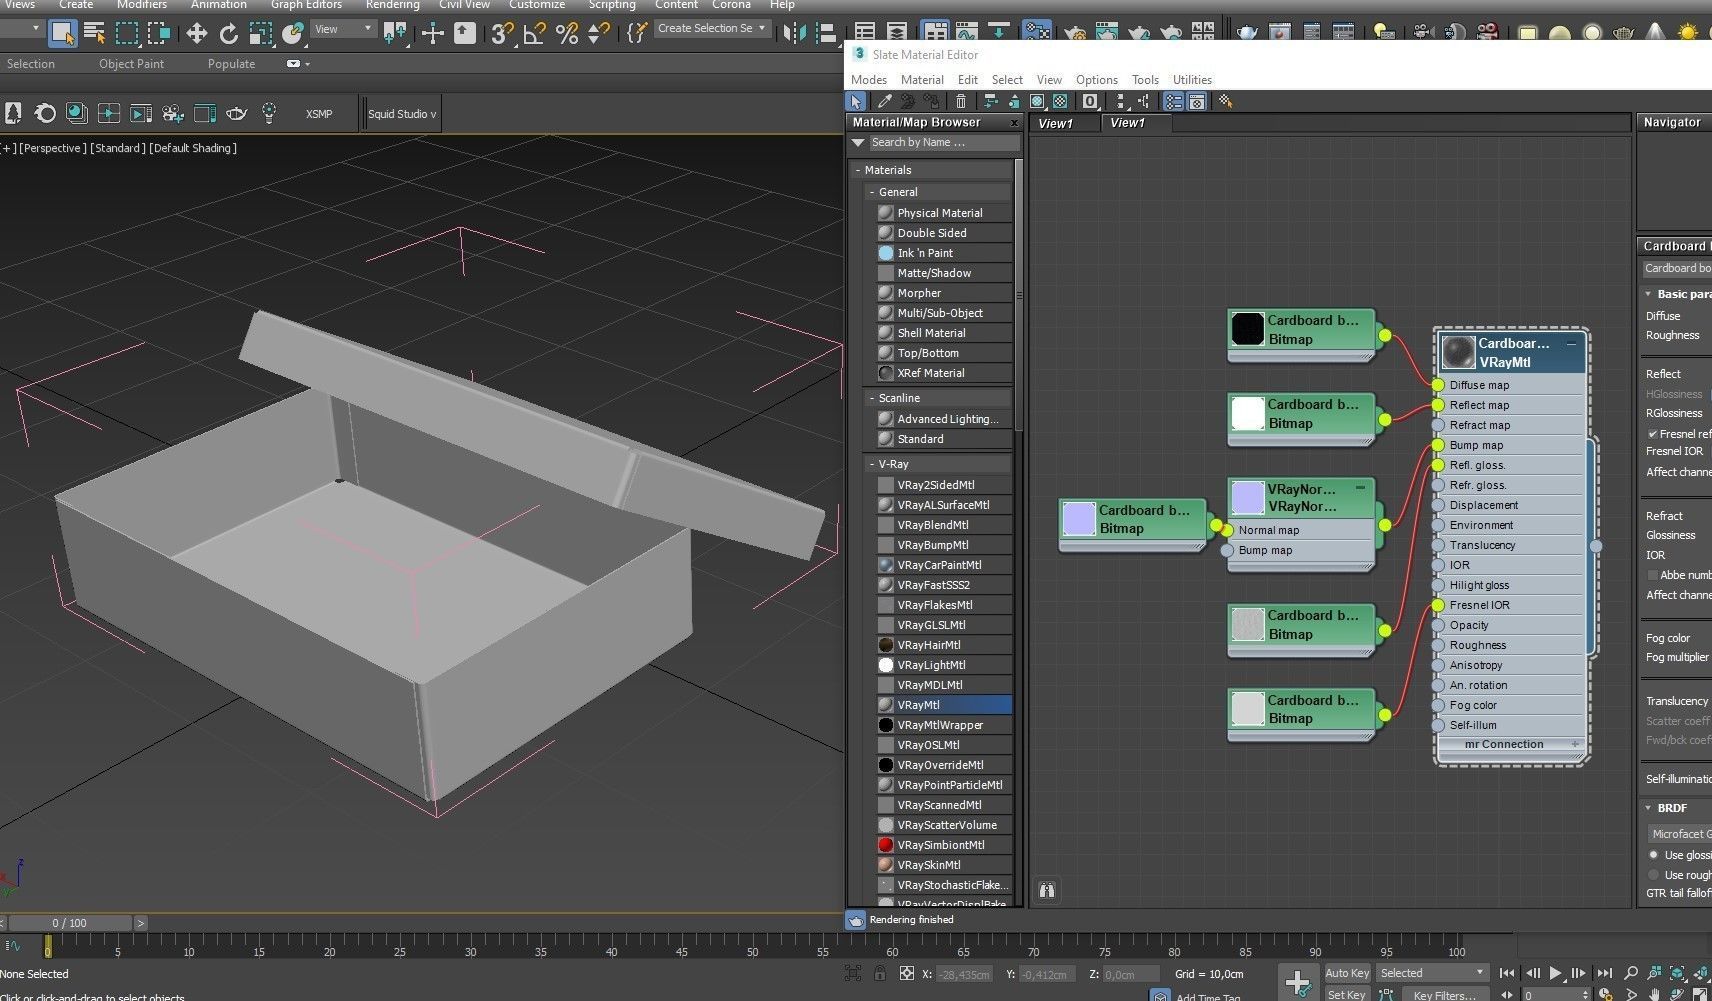Open the Utilities menu in Slate Material Editor
The height and width of the screenshot is (1001, 1712).
1192,80
